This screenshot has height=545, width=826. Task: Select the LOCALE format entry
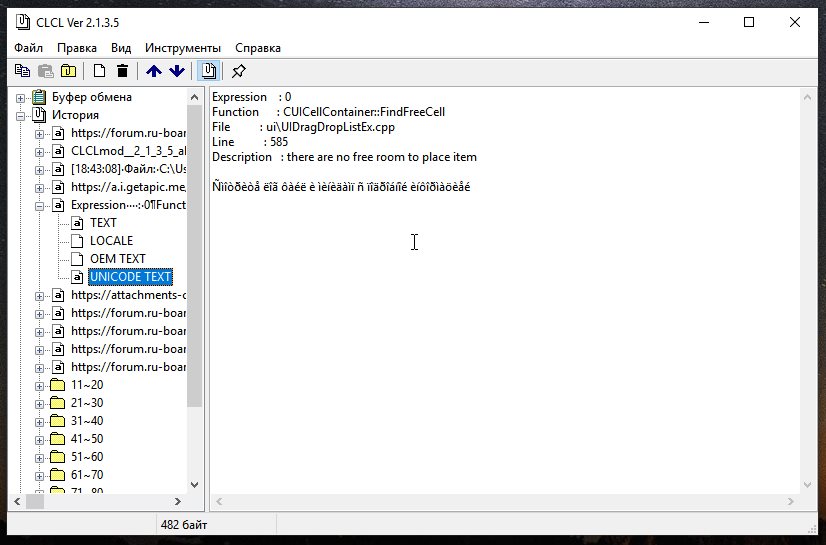click(111, 241)
